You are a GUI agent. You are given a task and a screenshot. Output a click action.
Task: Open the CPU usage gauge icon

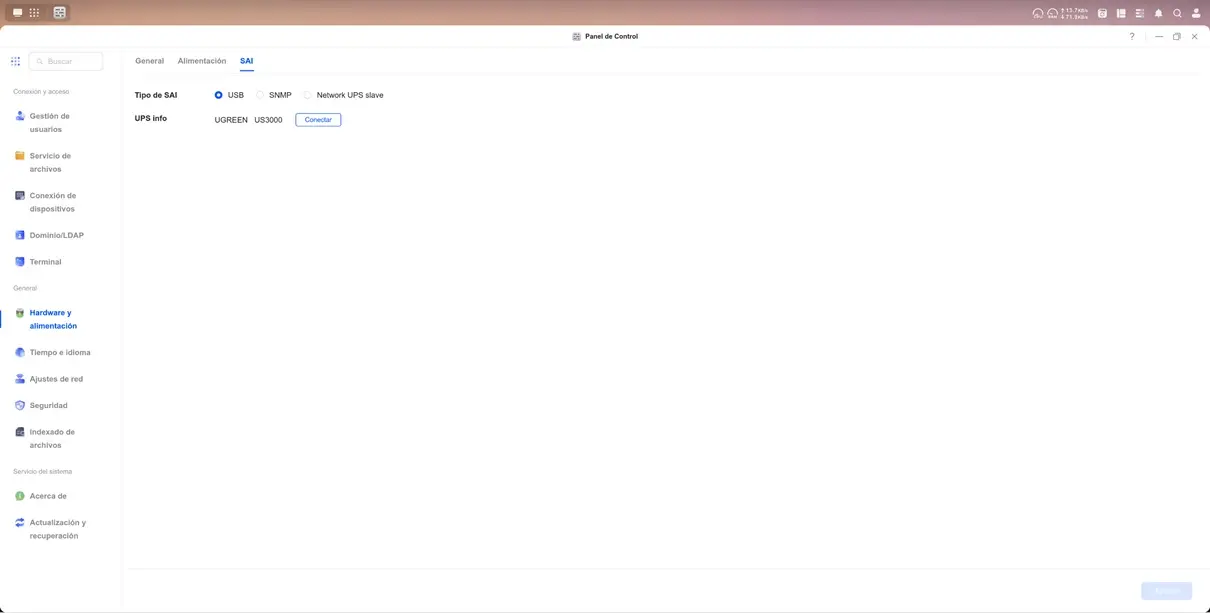pyautogui.click(x=1038, y=13)
